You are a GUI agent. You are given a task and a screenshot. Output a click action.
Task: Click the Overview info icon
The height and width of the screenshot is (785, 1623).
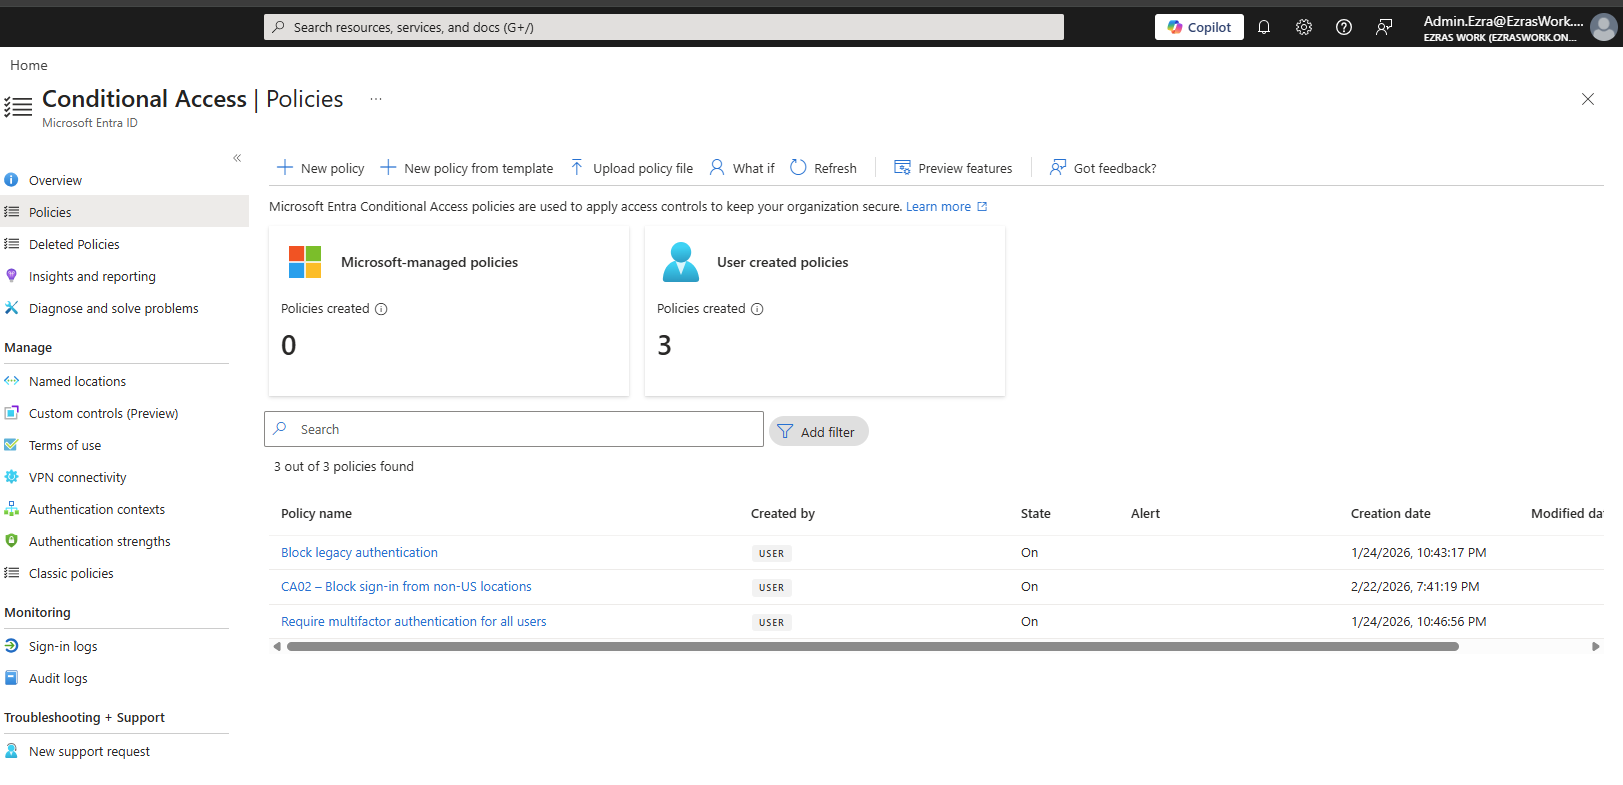coord(12,180)
